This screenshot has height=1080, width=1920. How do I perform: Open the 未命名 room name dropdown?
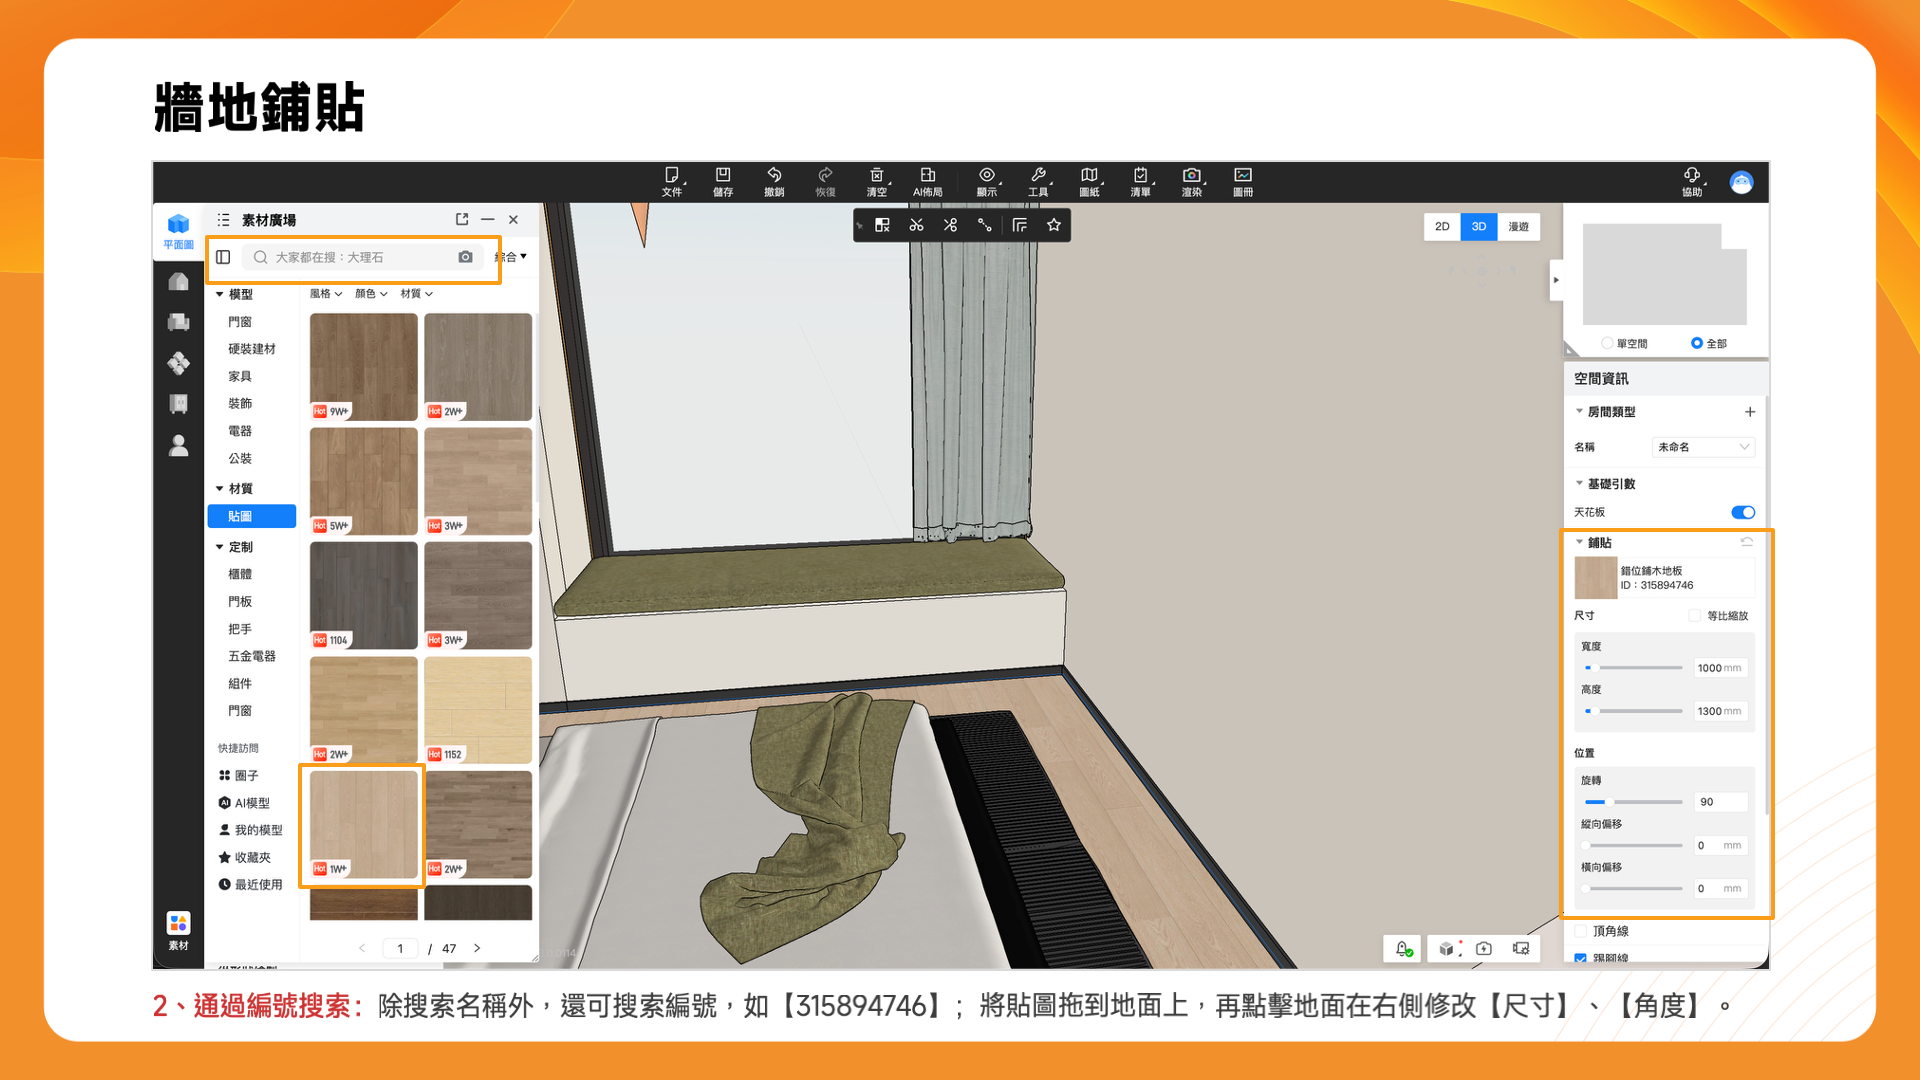tap(1703, 447)
